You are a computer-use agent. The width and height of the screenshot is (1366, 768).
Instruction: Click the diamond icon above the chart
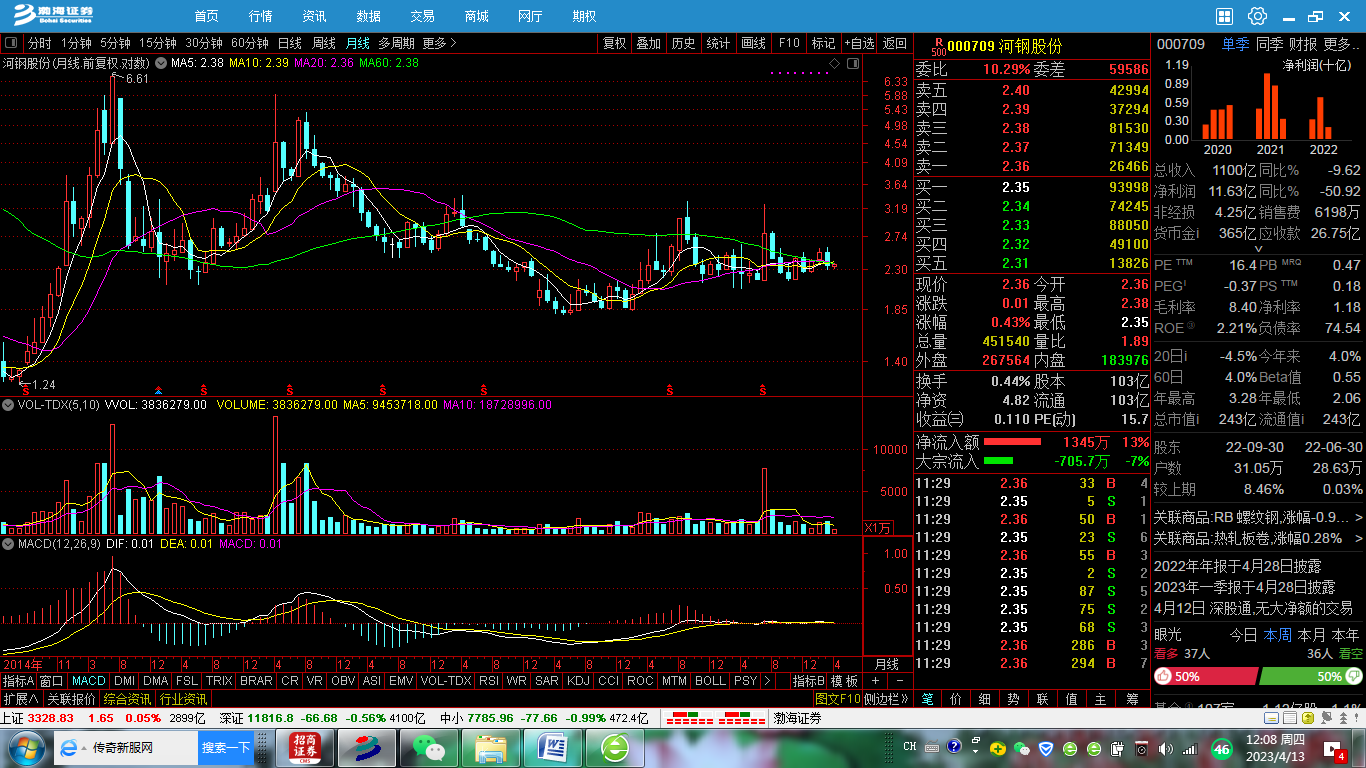tap(835, 63)
